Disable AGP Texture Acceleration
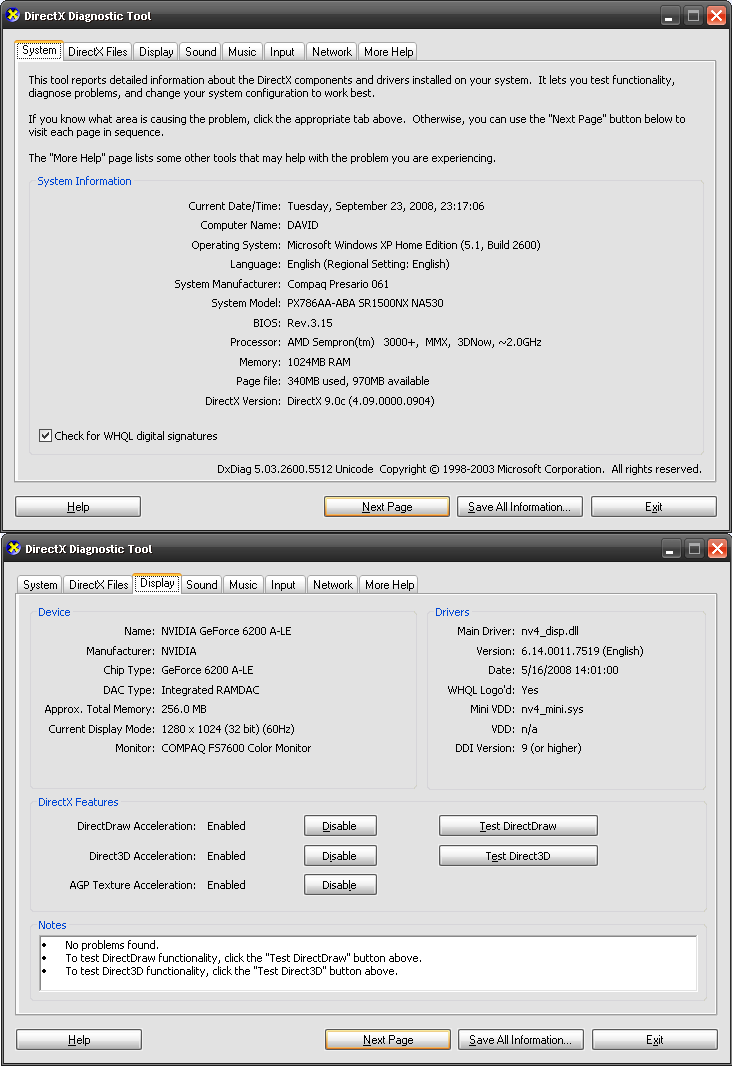 click(x=340, y=884)
